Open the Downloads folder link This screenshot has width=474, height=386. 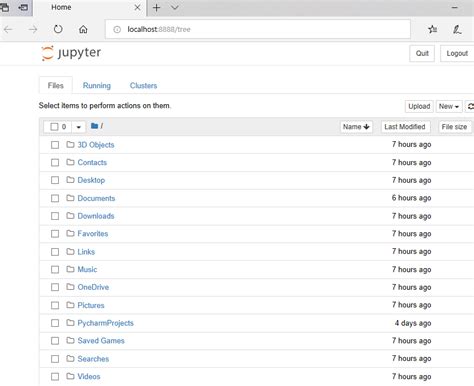pos(96,216)
